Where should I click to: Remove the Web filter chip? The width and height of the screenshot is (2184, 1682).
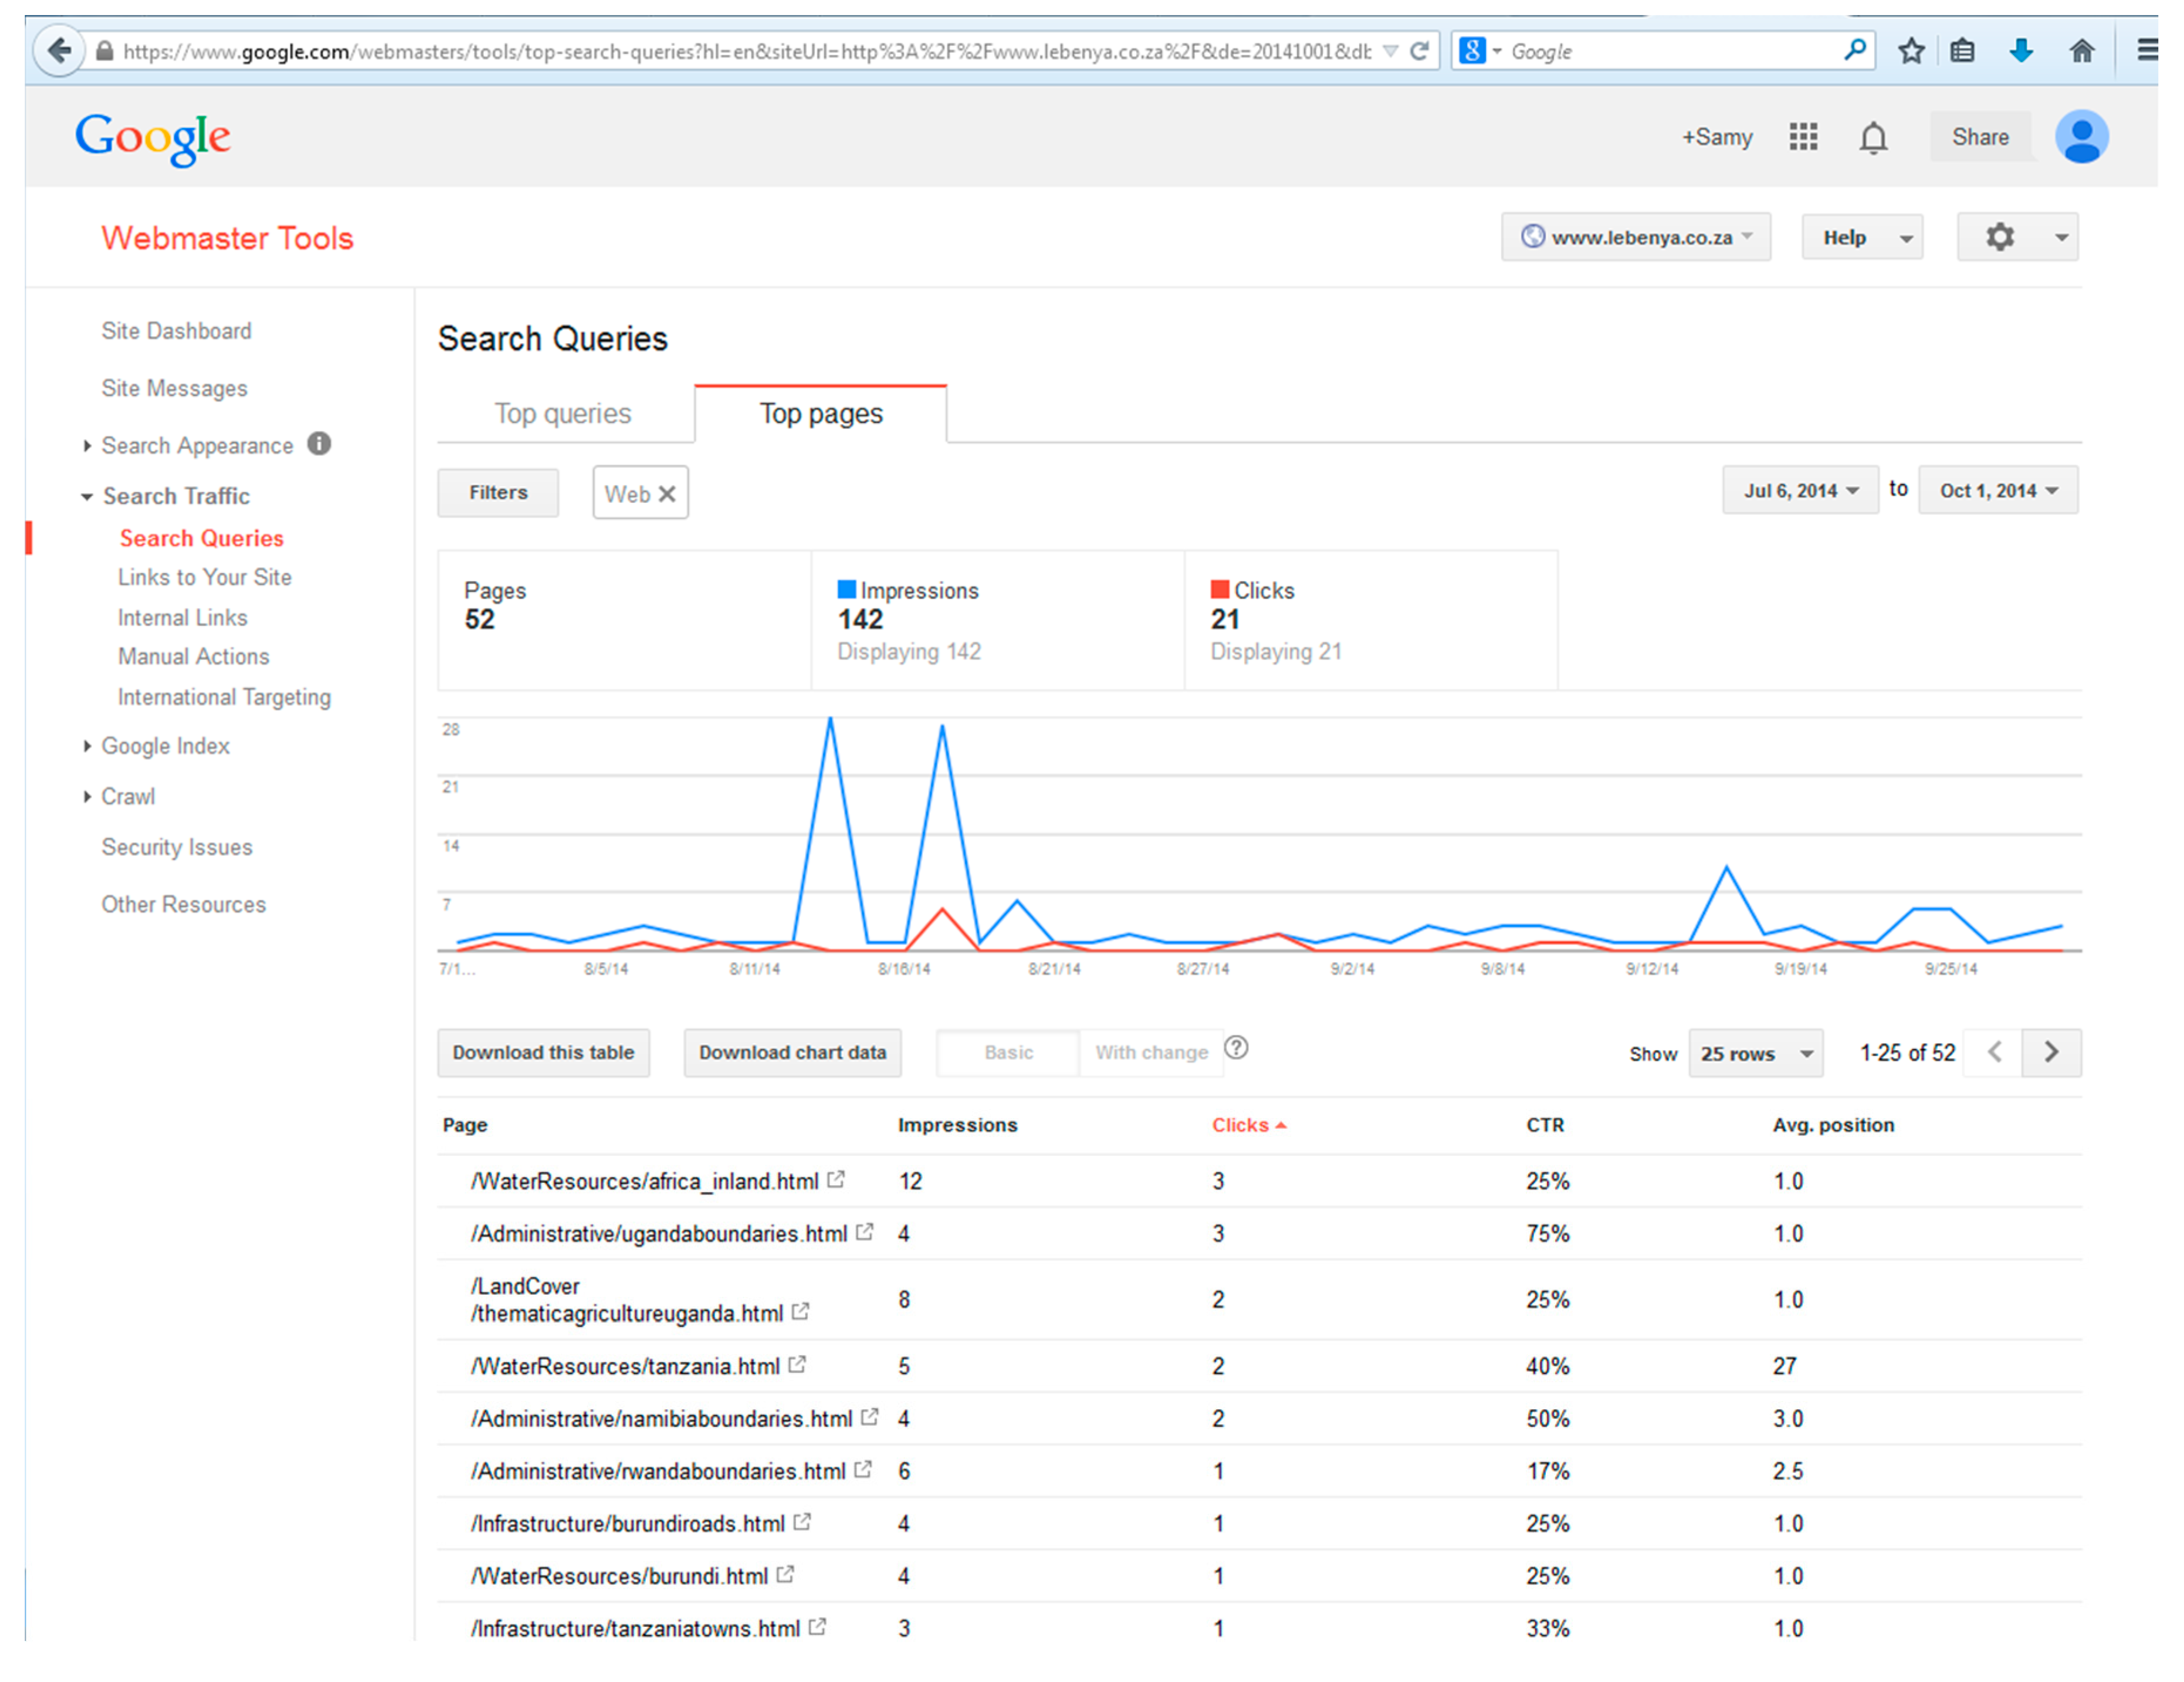[667, 494]
